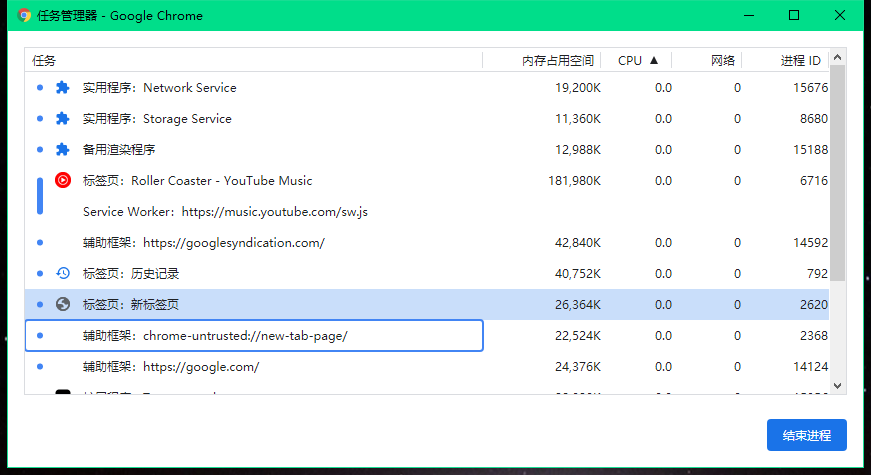Click the 结束进程 button
The image size is (871, 475).
tap(807, 435)
